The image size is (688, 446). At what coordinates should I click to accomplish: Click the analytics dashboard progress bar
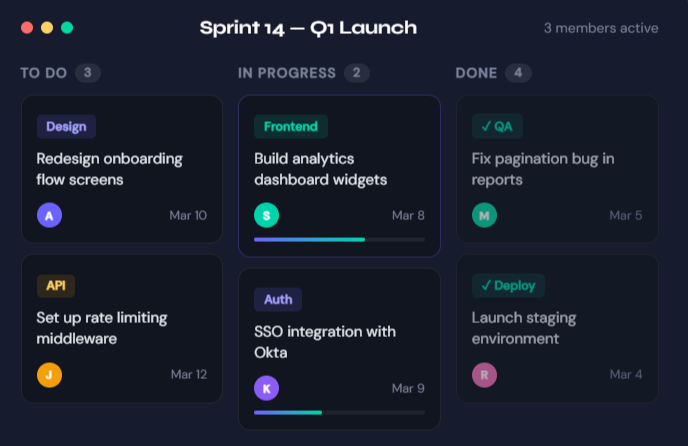[x=339, y=240]
